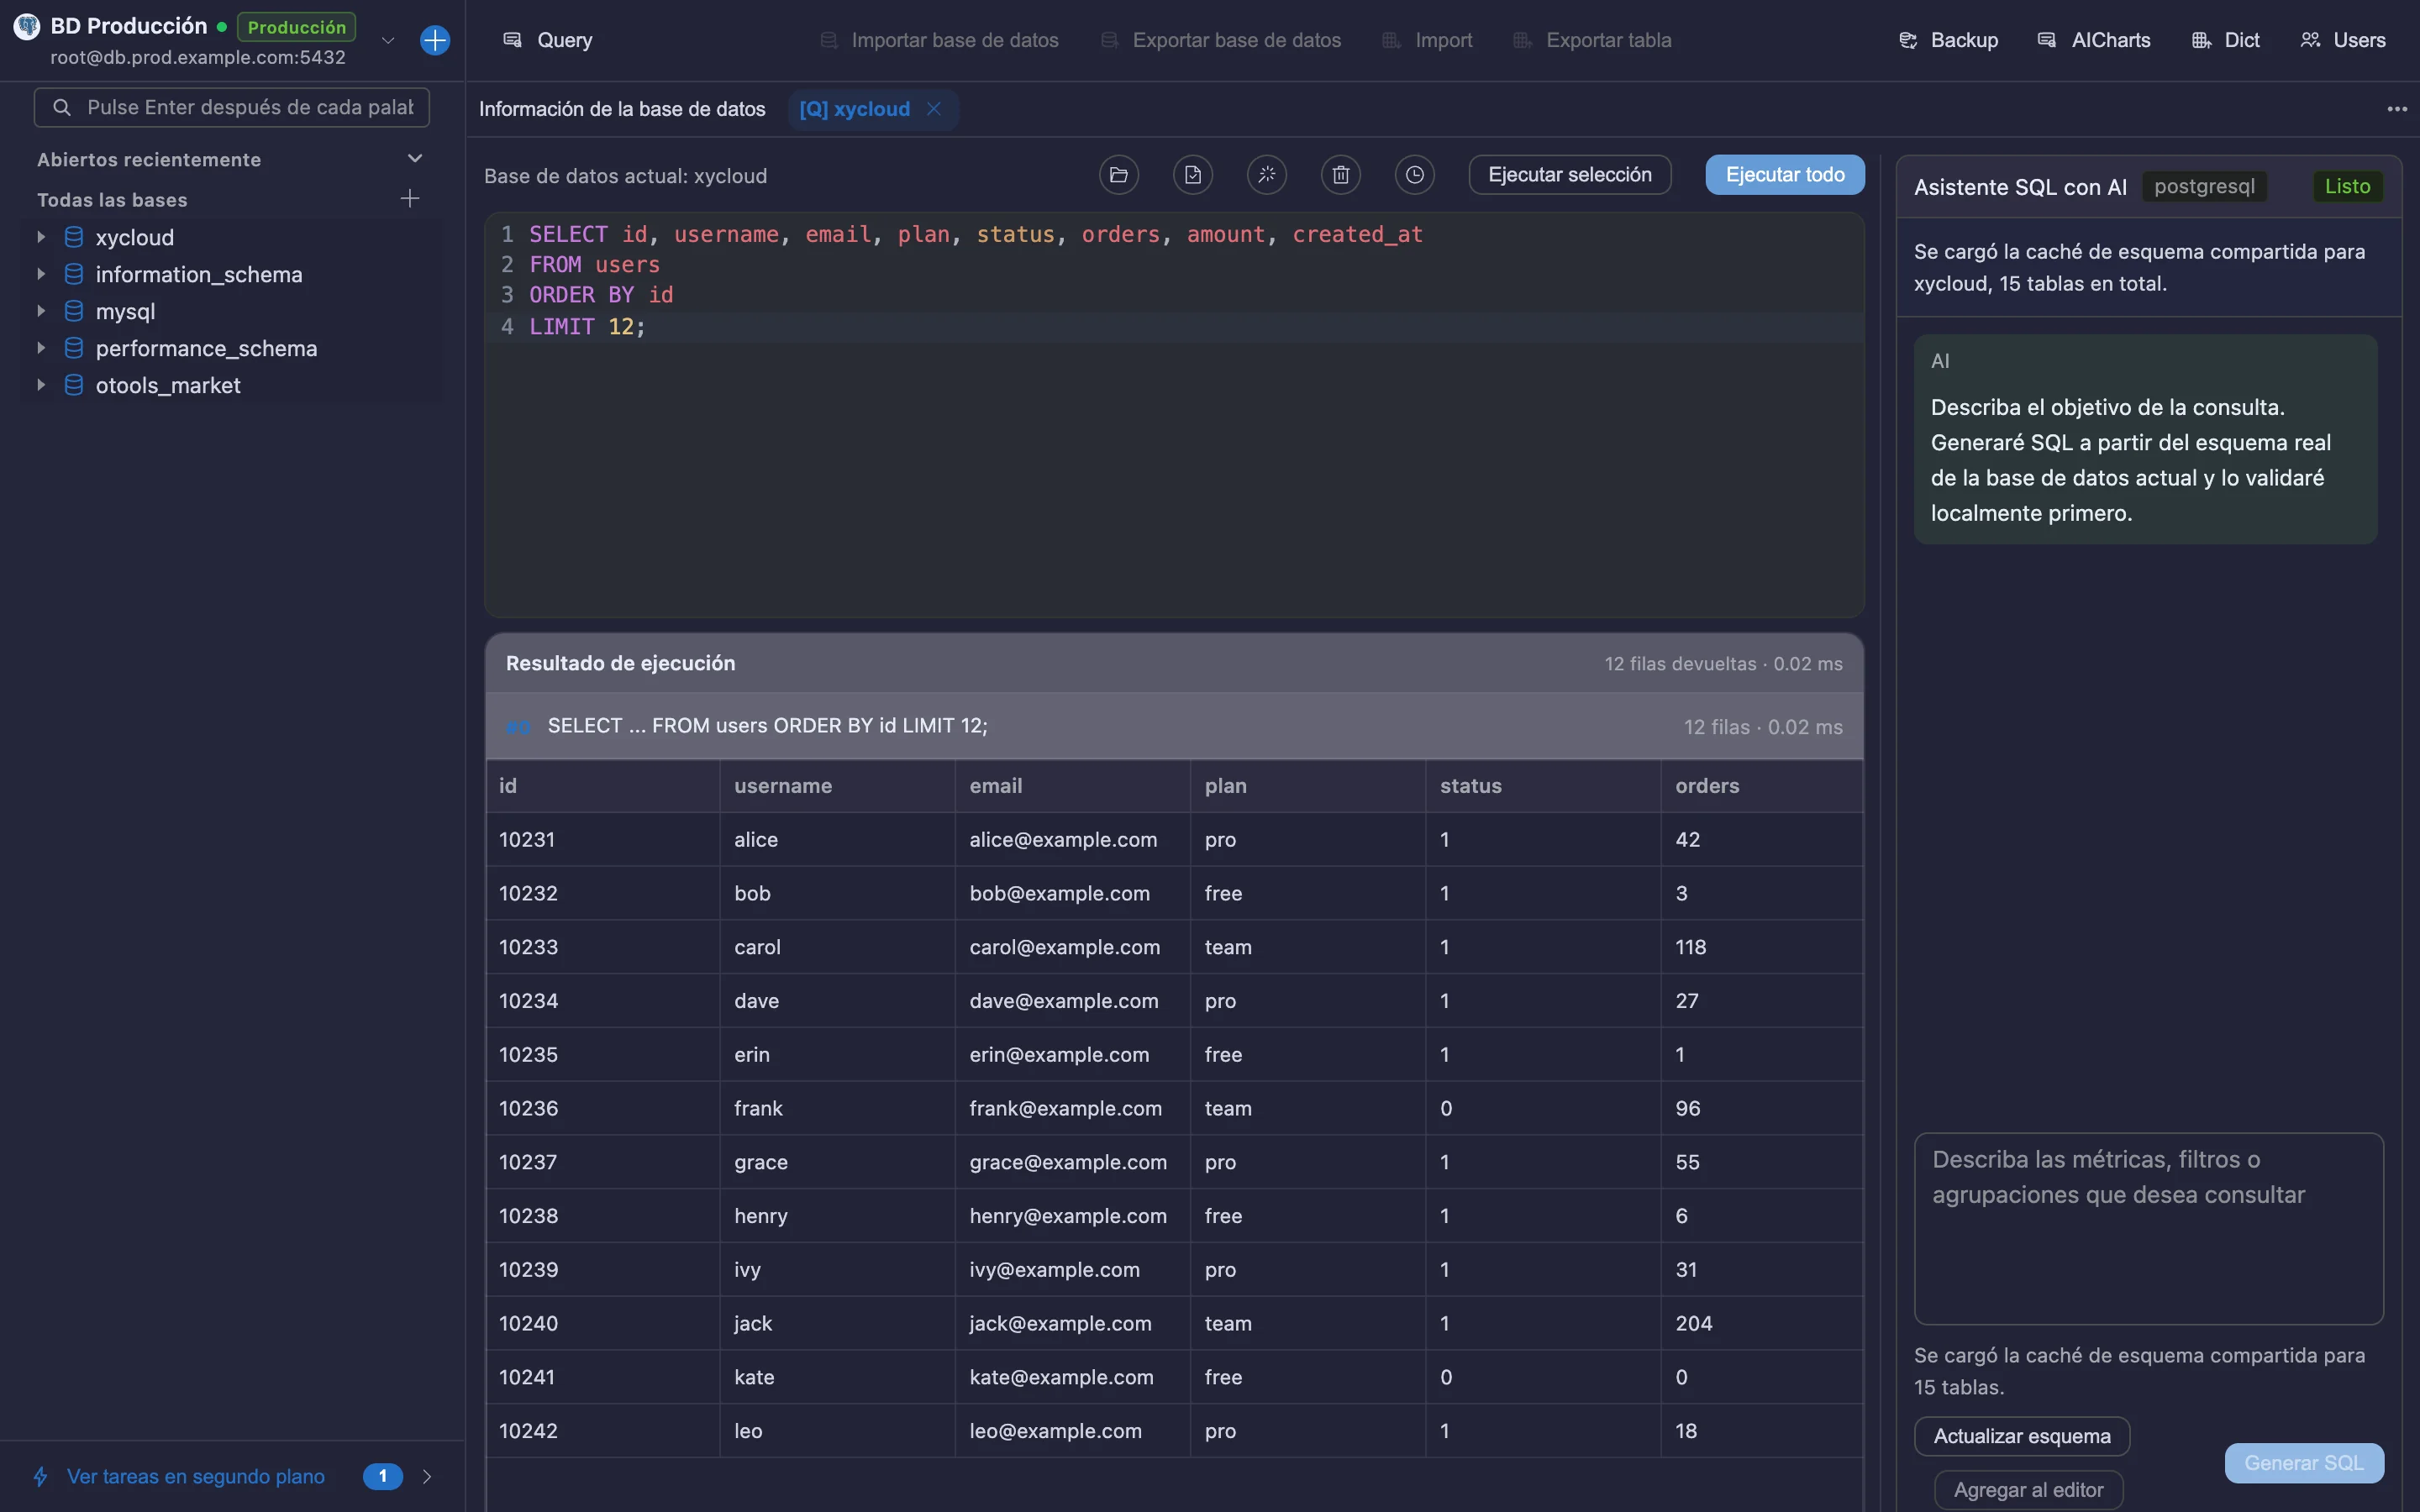
Task: Expand background tasks chevron arrow
Action: 427,1476
